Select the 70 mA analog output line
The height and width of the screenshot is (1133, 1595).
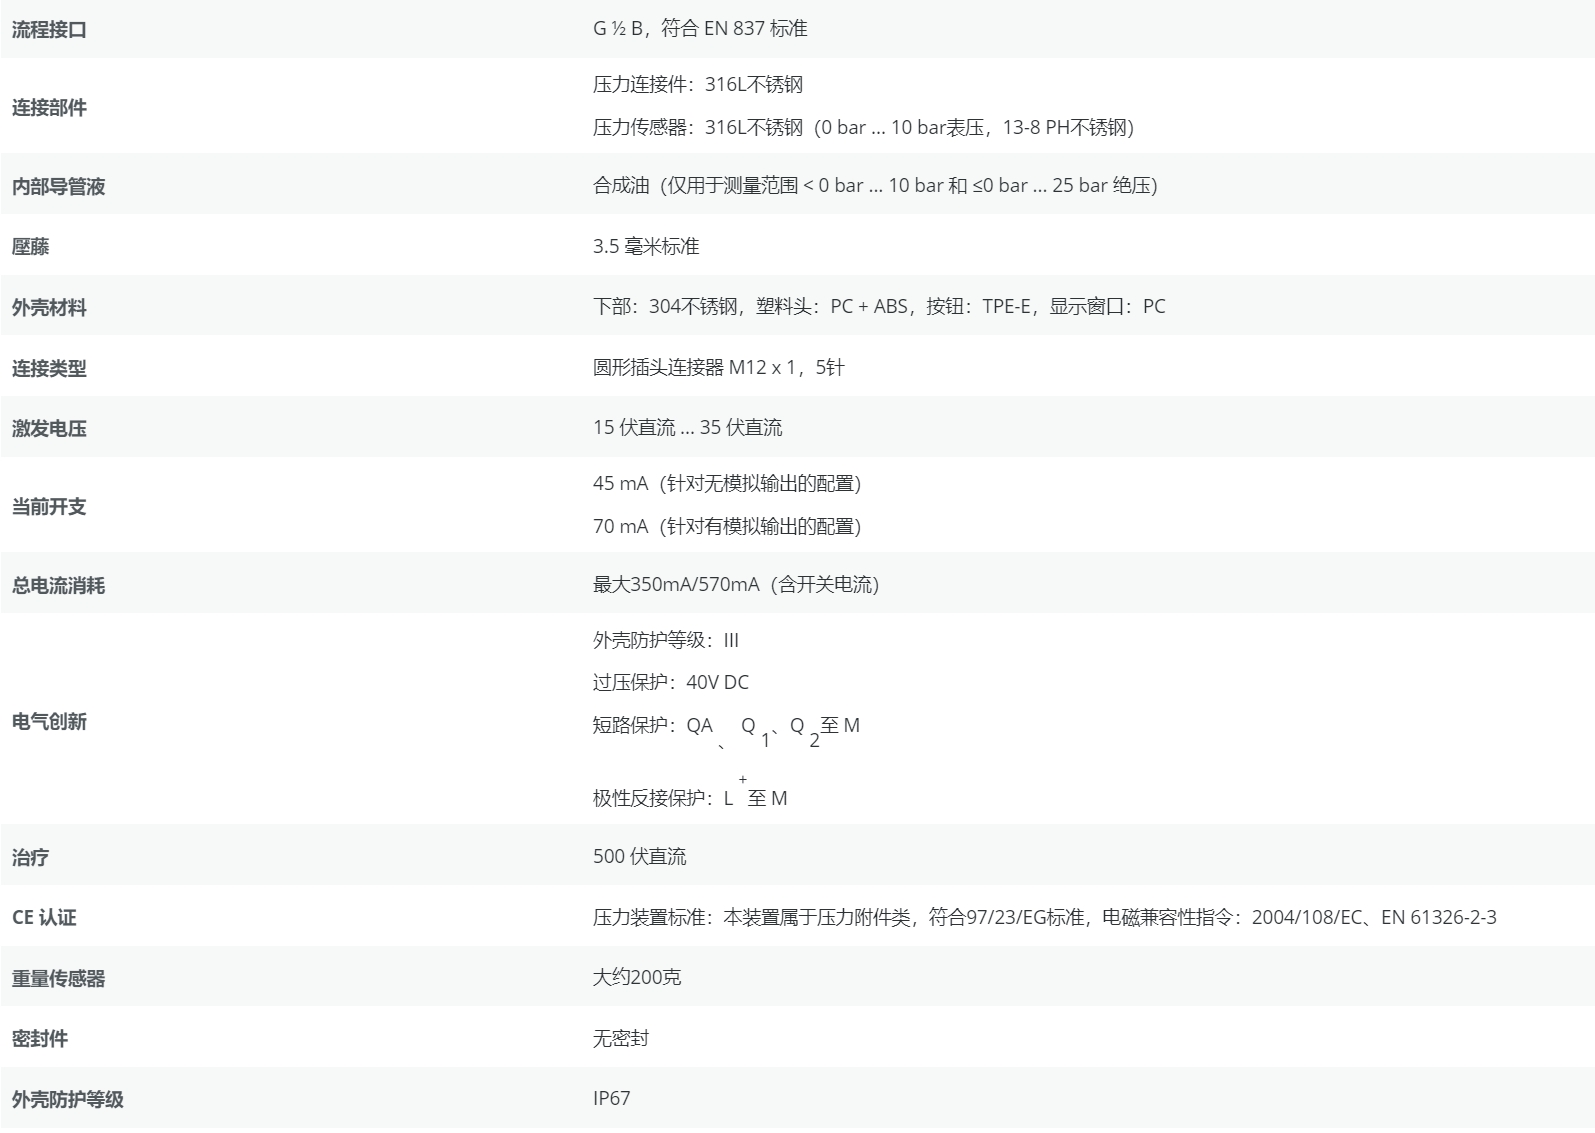click(x=726, y=527)
